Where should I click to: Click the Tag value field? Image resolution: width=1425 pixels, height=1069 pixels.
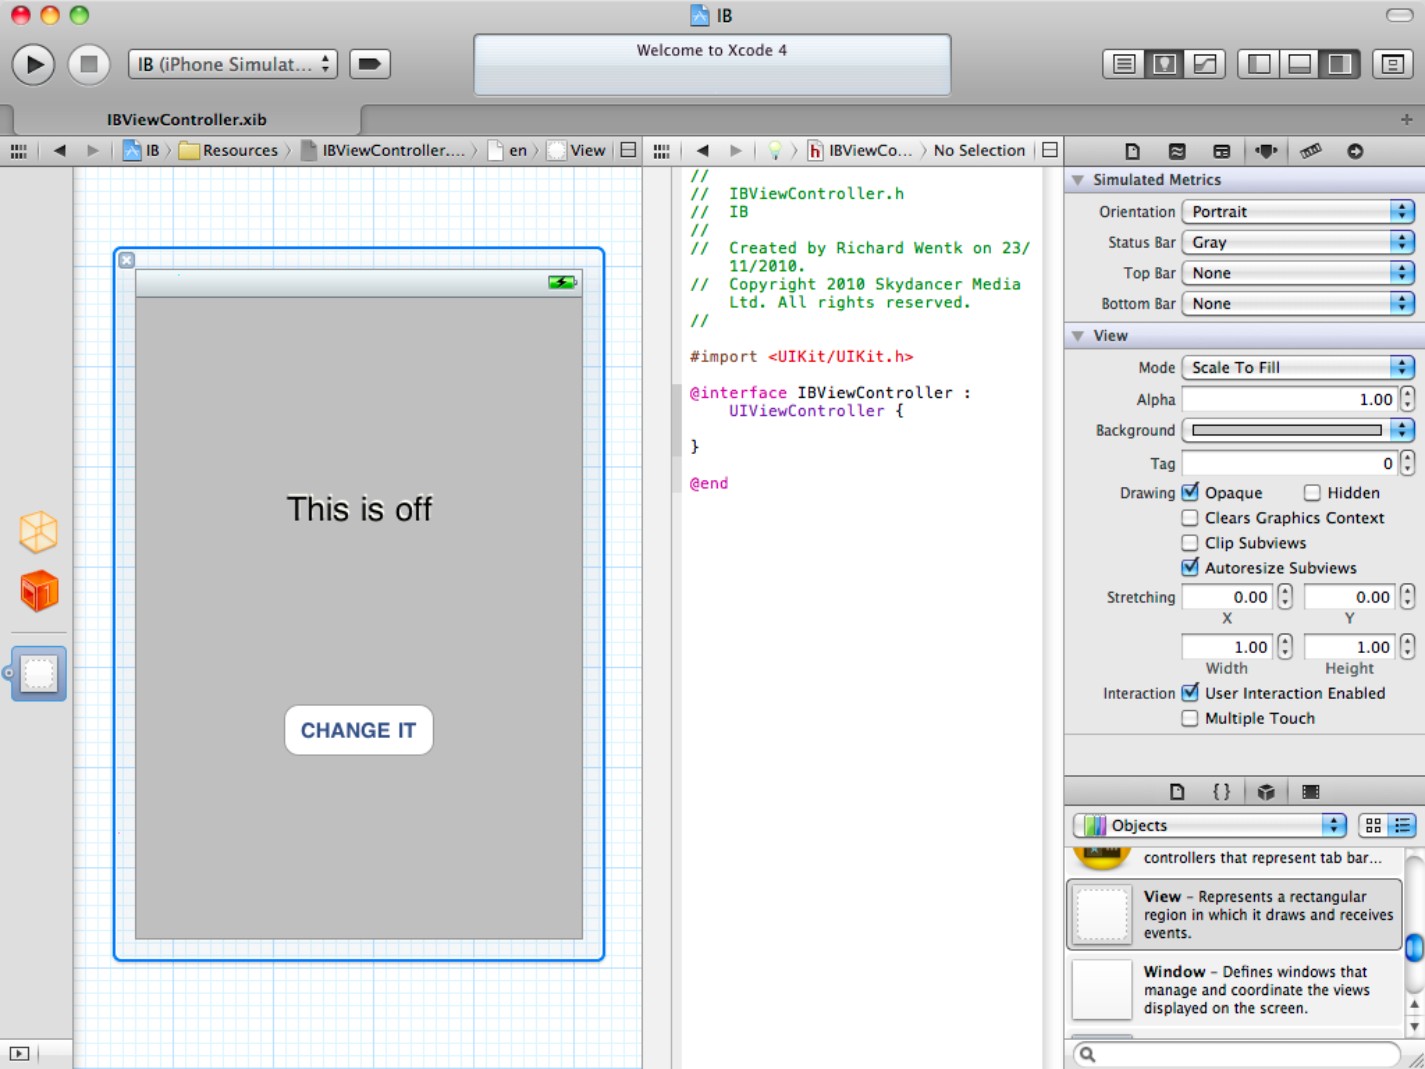(x=1289, y=463)
